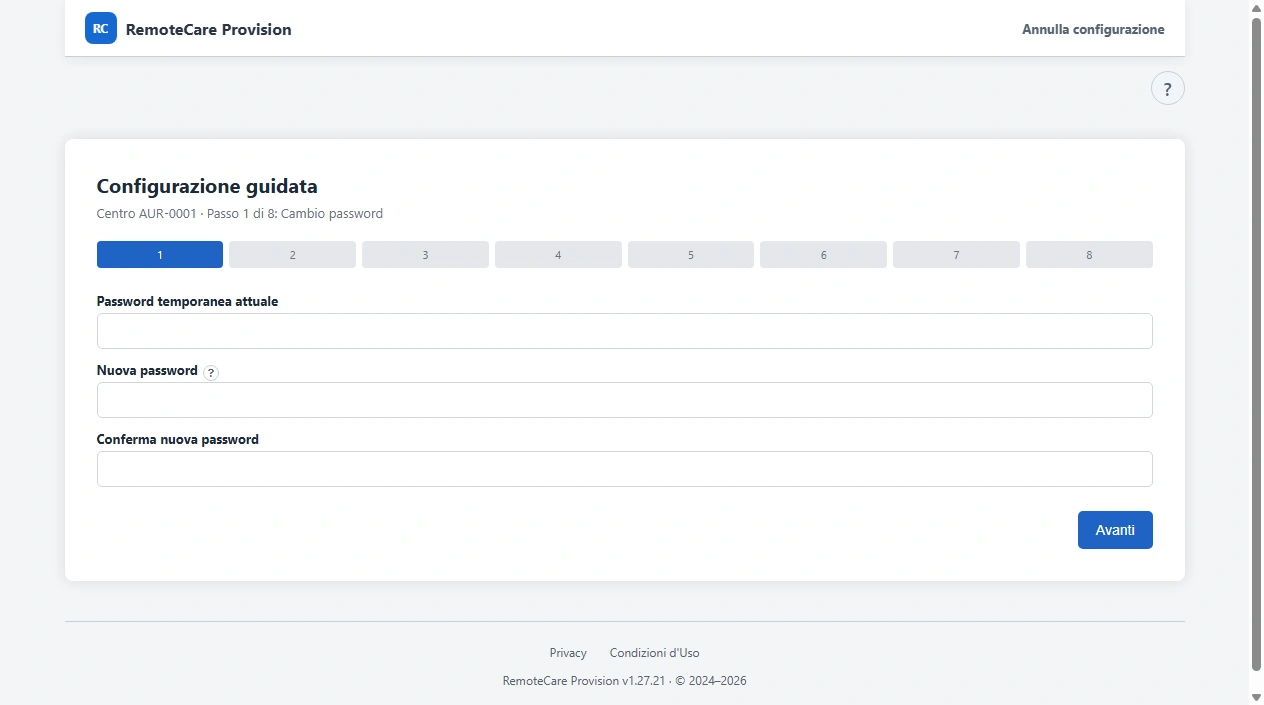Click the RemoteCare Provision title

pos(209,29)
